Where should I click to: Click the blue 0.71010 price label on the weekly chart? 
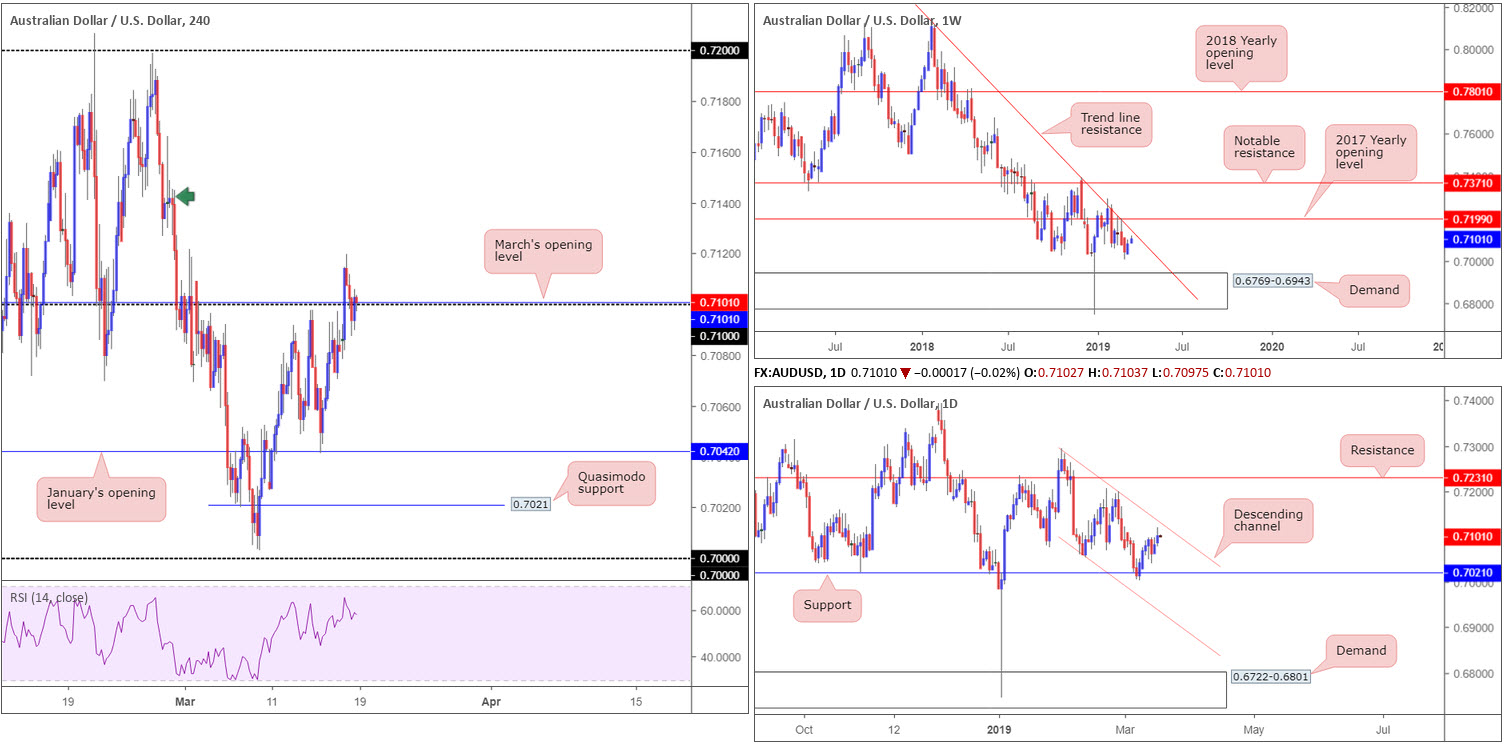pyautogui.click(x=1472, y=239)
